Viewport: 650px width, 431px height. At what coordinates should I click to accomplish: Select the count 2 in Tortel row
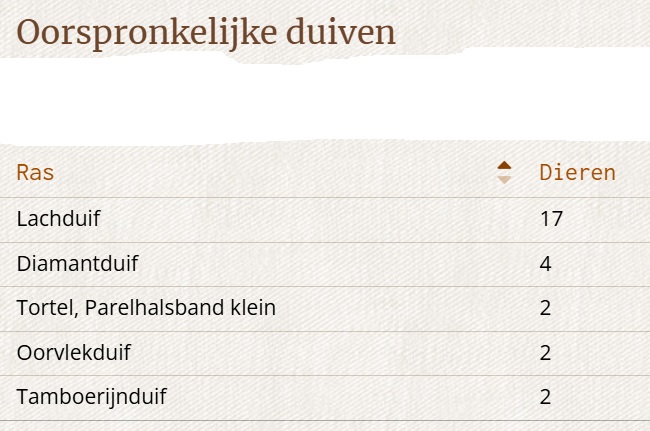point(546,308)
